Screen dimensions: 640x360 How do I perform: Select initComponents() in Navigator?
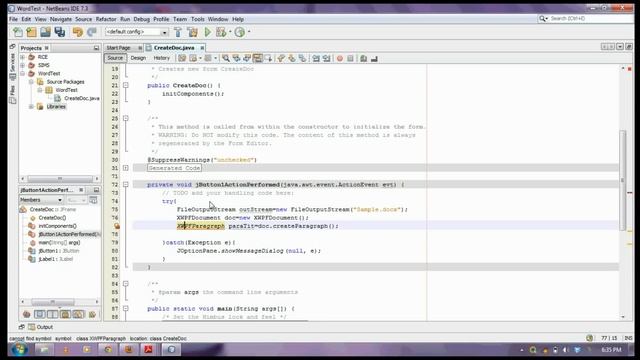(57, 226)
